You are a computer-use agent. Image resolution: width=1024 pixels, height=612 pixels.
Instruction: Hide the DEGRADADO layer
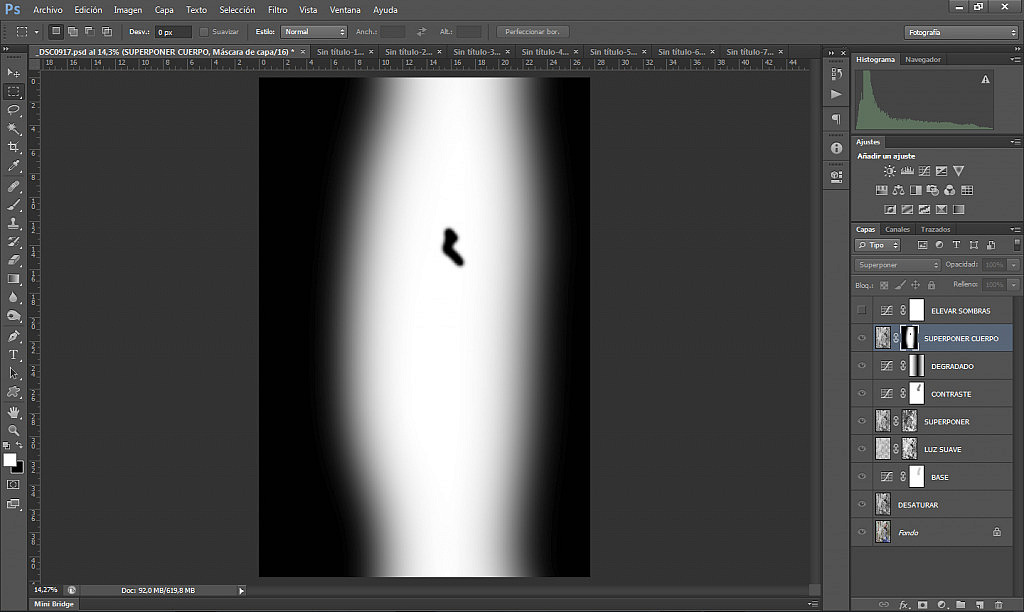click(x=862, y=366)
